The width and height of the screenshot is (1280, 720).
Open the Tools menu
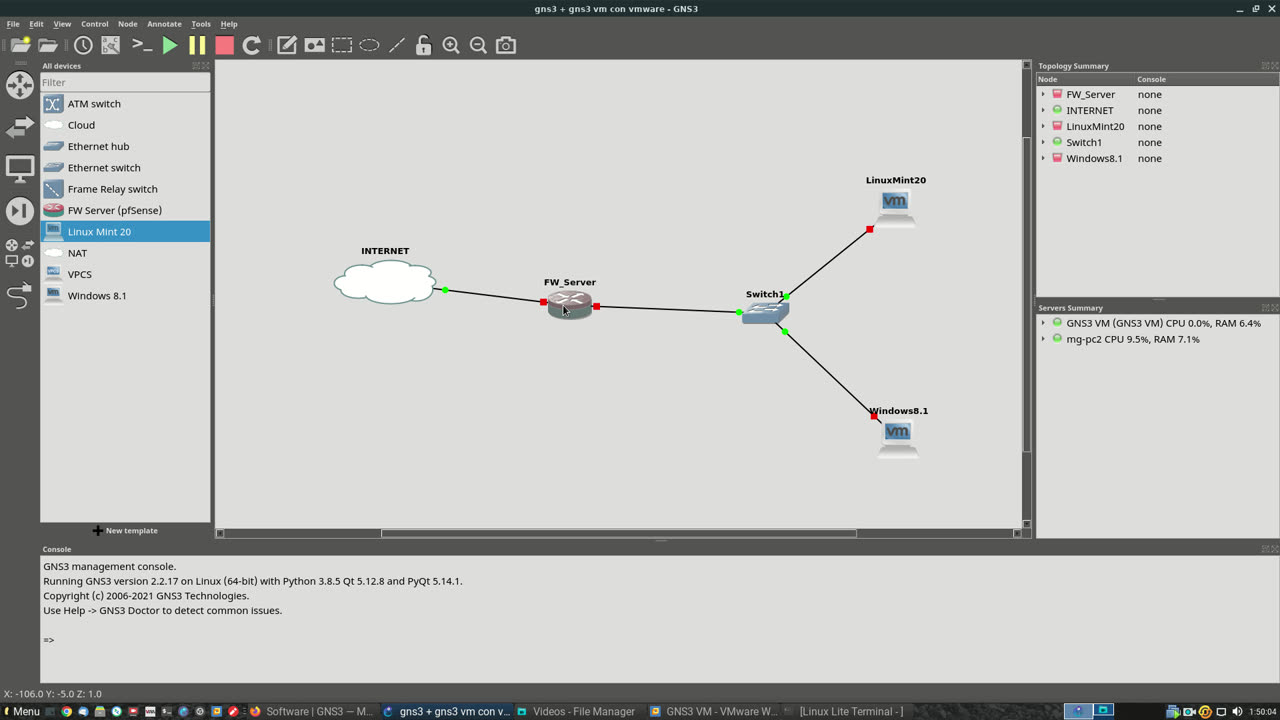point(201,24)
